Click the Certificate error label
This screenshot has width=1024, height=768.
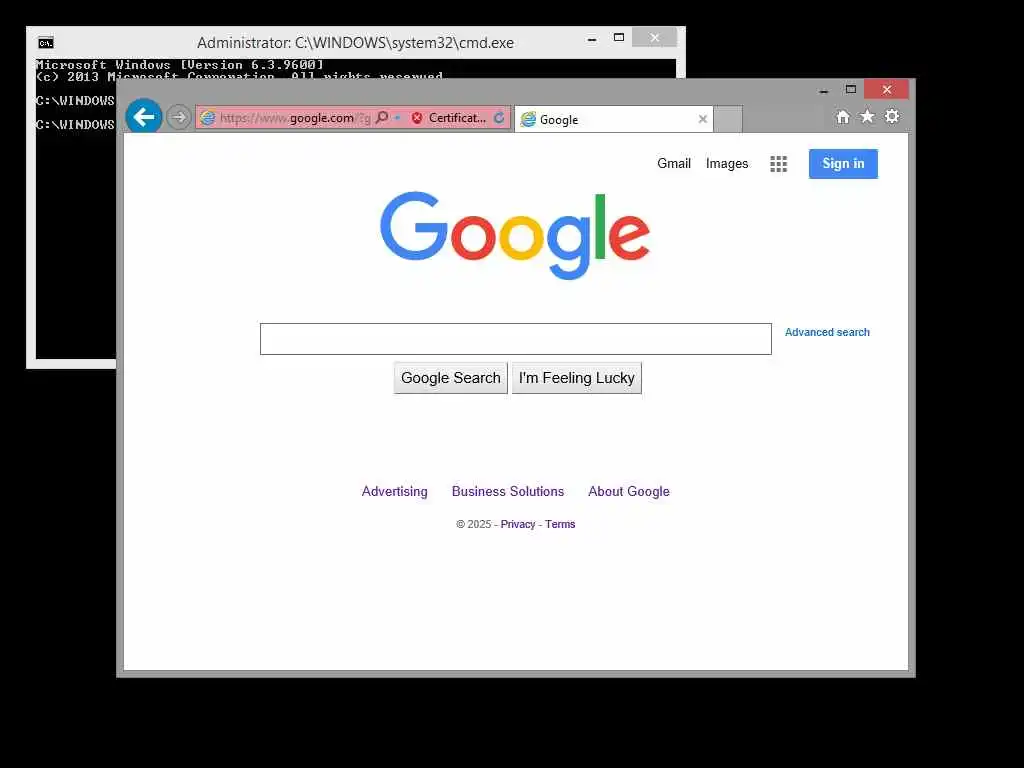point(457,118)
